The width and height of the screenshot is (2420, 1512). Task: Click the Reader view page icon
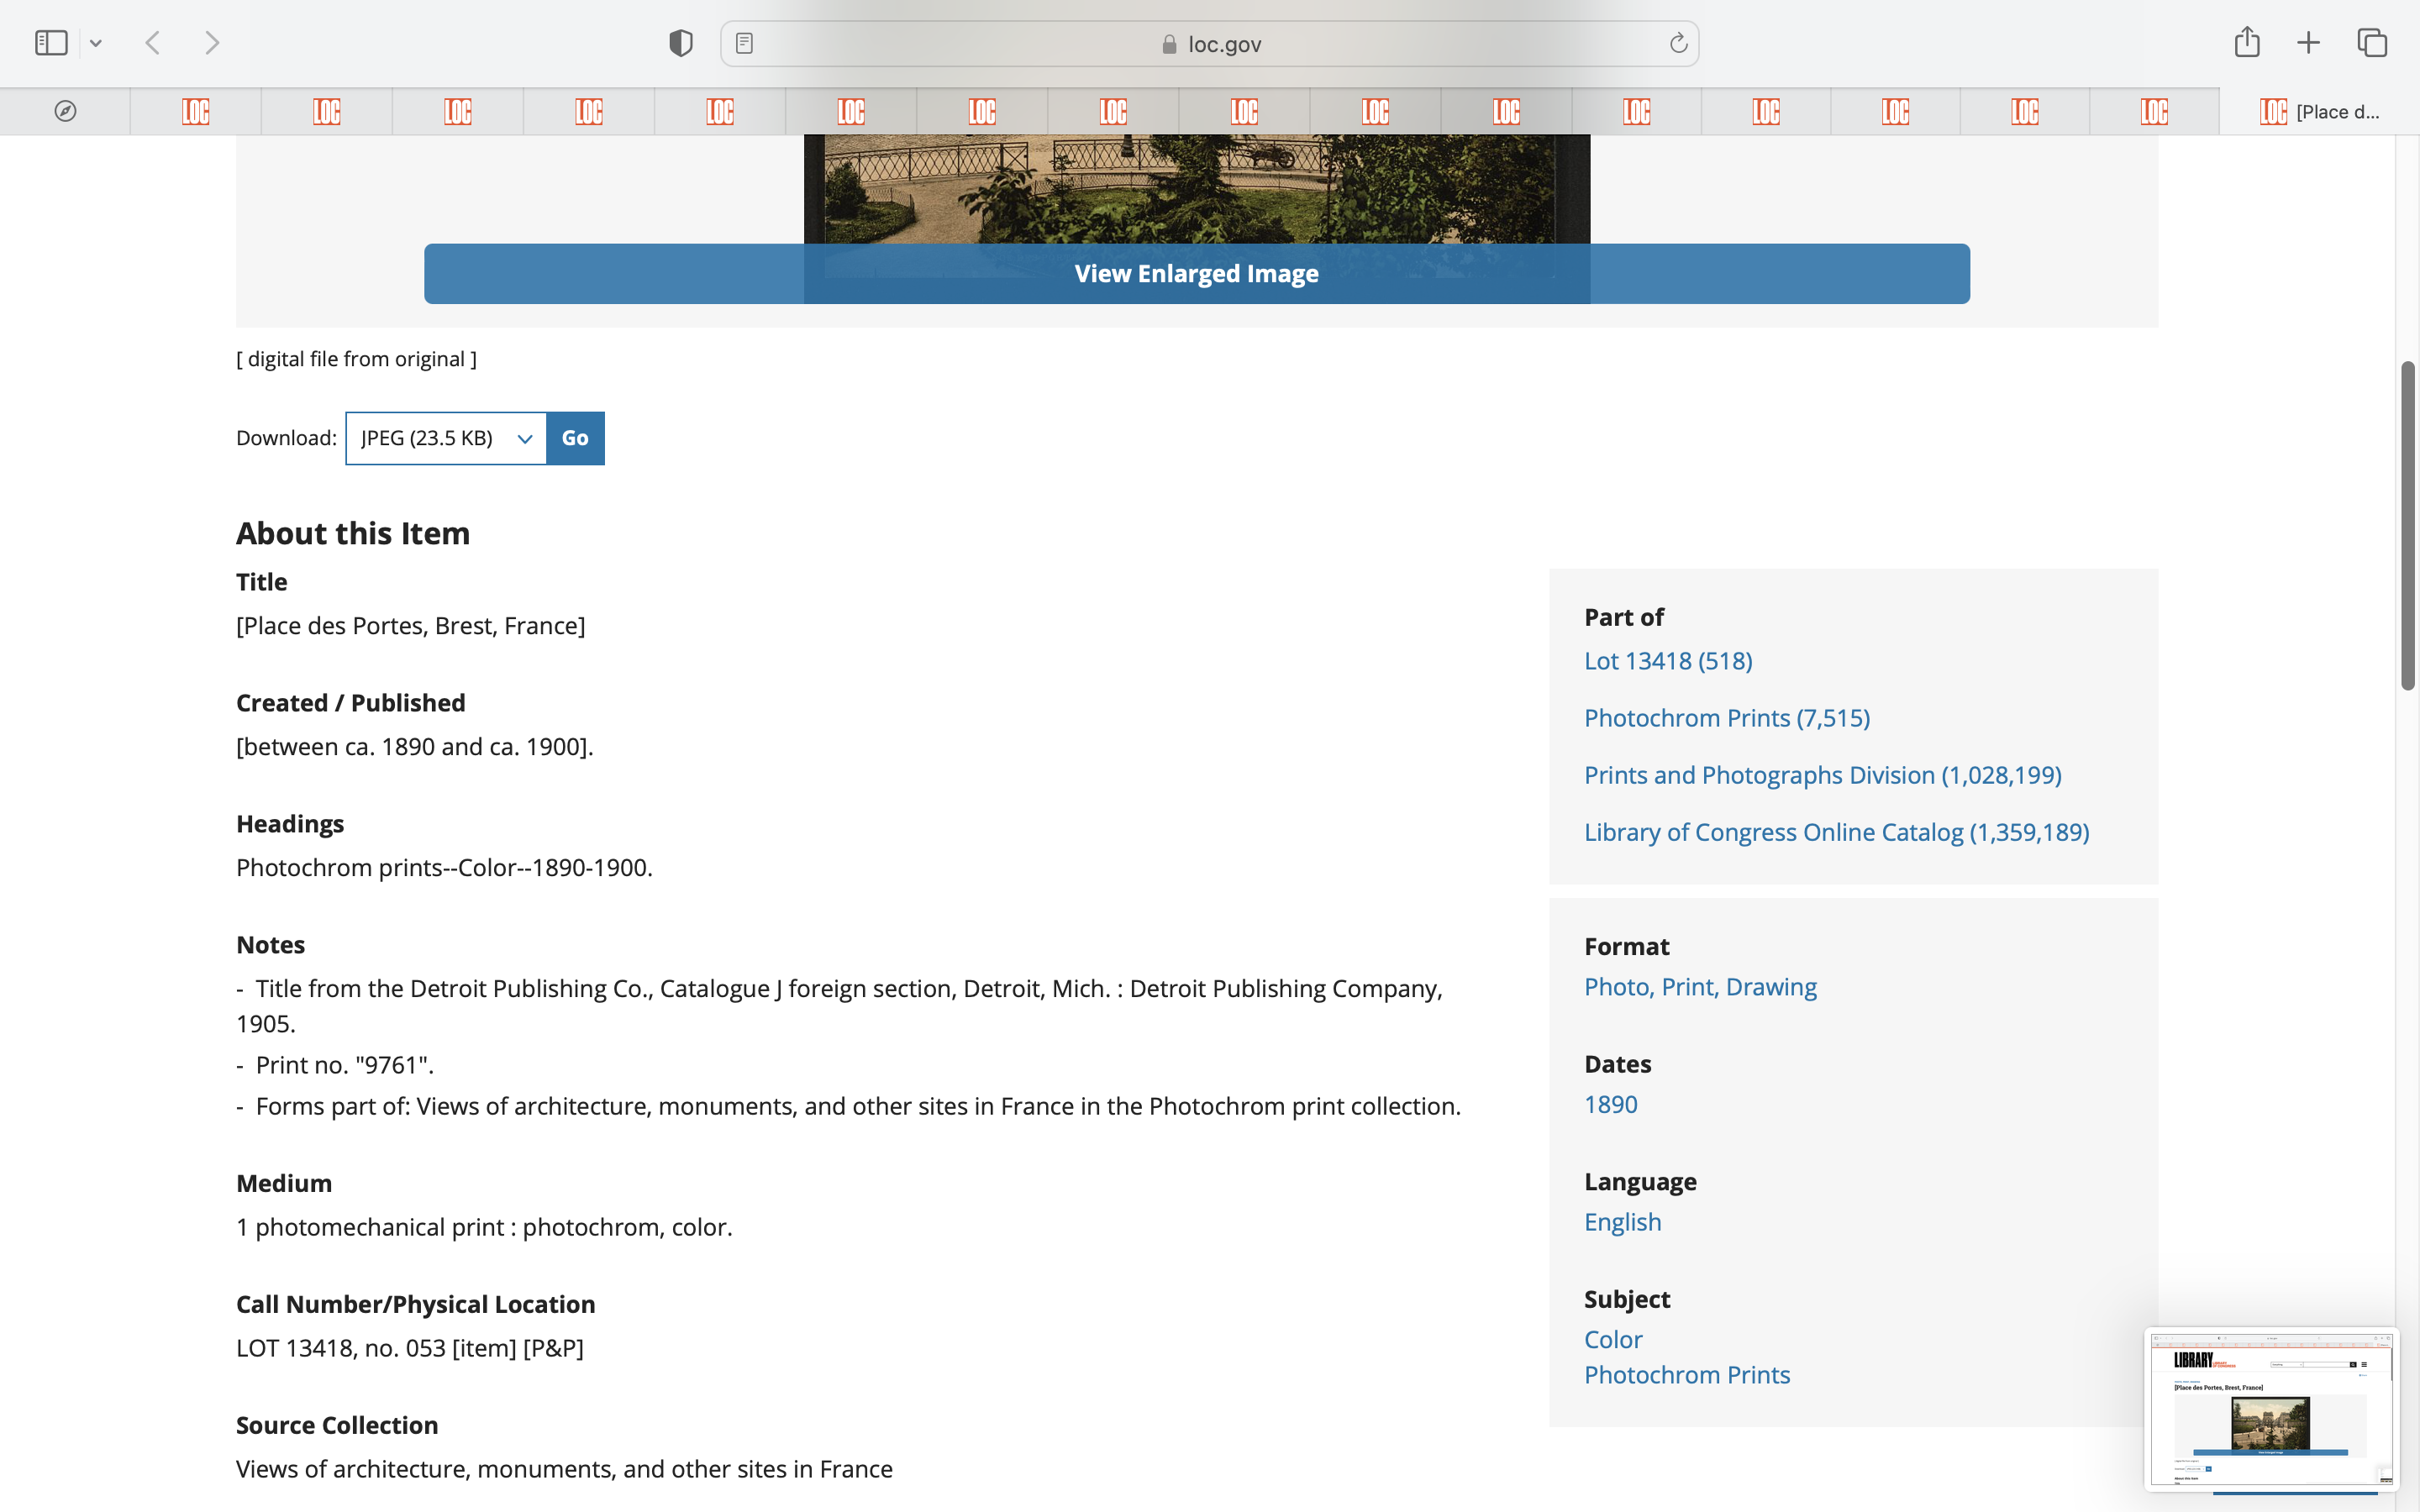[x=744, y=43]
